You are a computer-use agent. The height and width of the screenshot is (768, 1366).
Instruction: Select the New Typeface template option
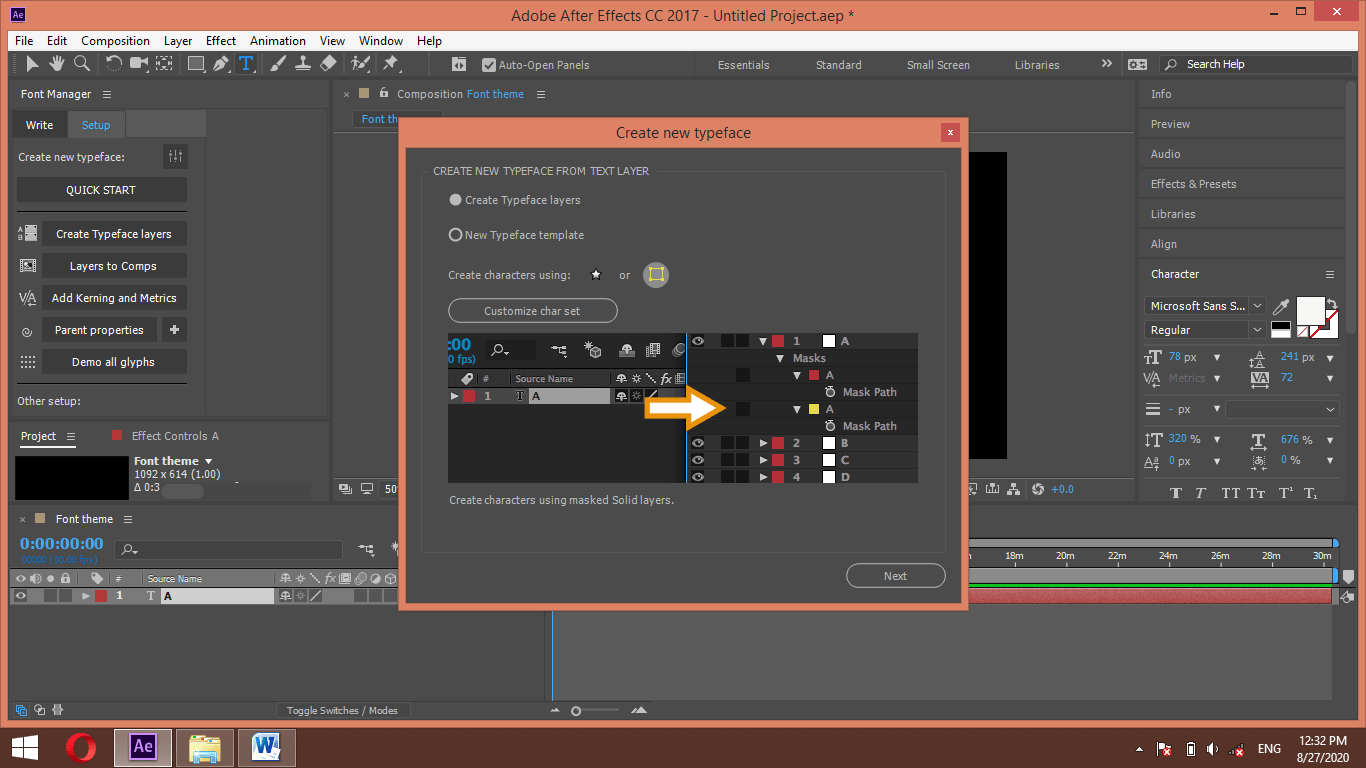(x=455, y=235)
